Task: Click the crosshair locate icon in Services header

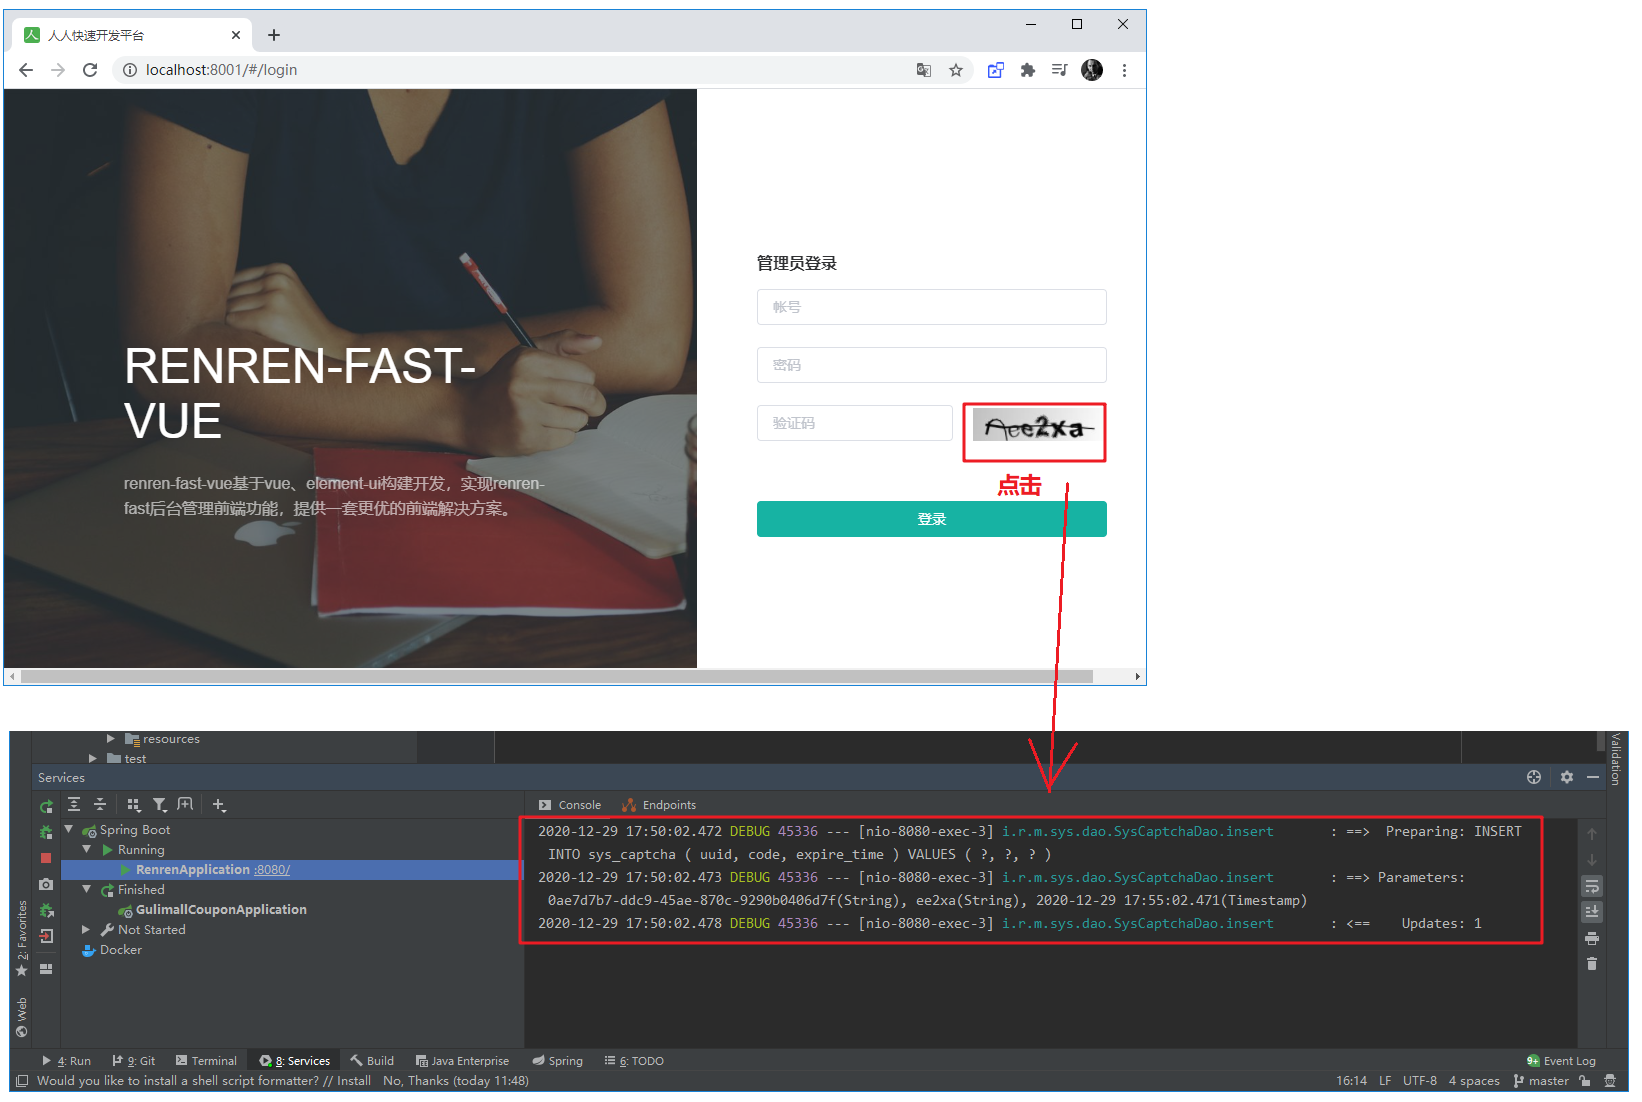Action: (1534, 777)
